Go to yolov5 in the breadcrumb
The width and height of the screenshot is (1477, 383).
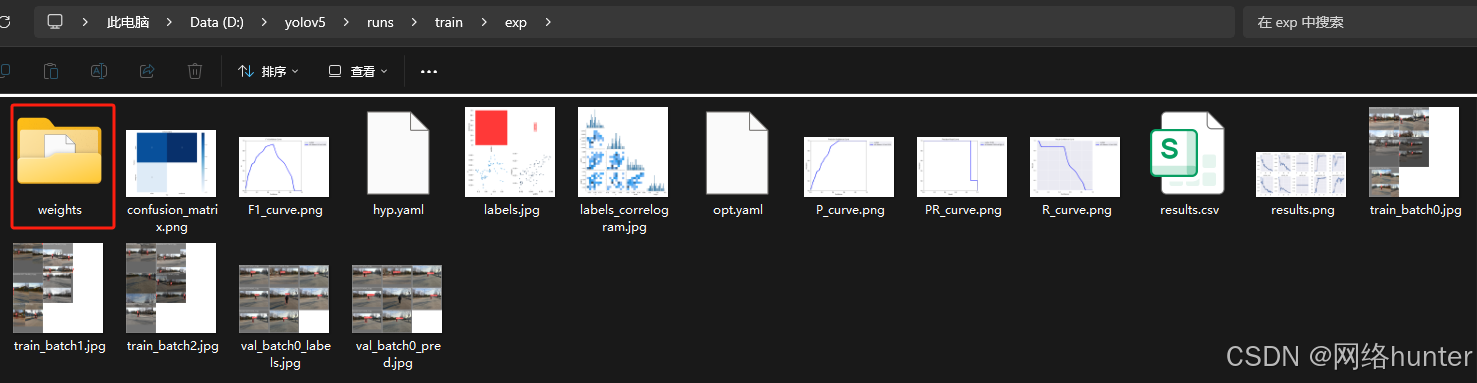(305, 22)
